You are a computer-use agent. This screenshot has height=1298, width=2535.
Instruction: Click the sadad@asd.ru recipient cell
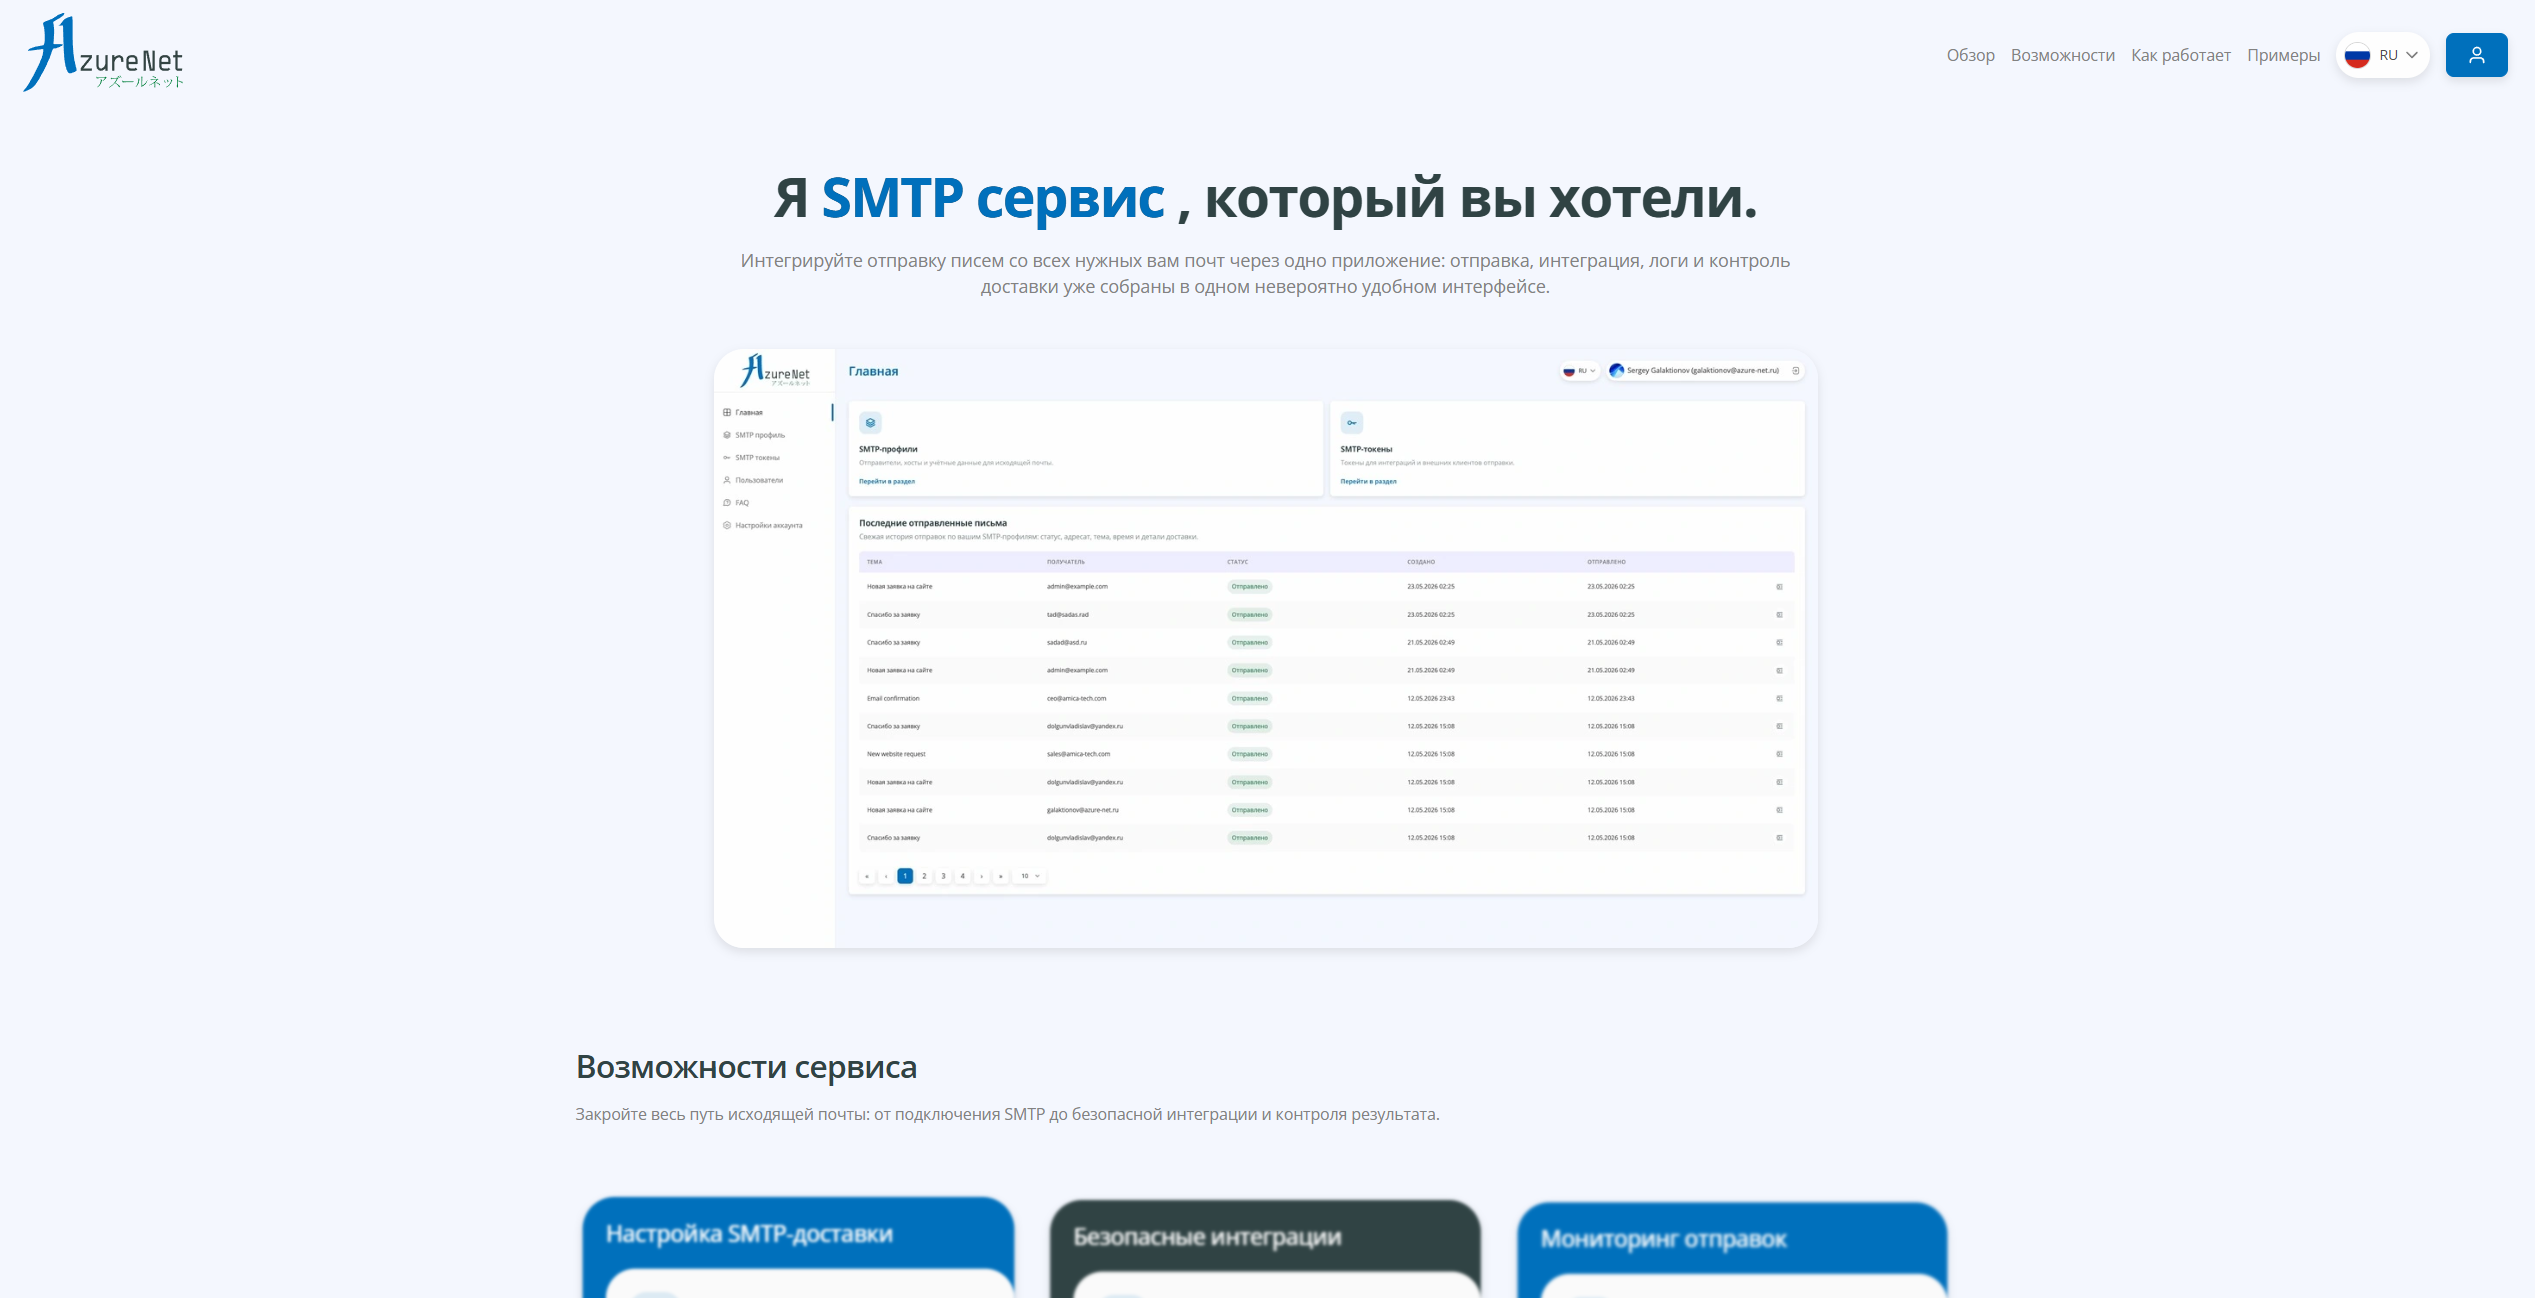coord(1067,643)
